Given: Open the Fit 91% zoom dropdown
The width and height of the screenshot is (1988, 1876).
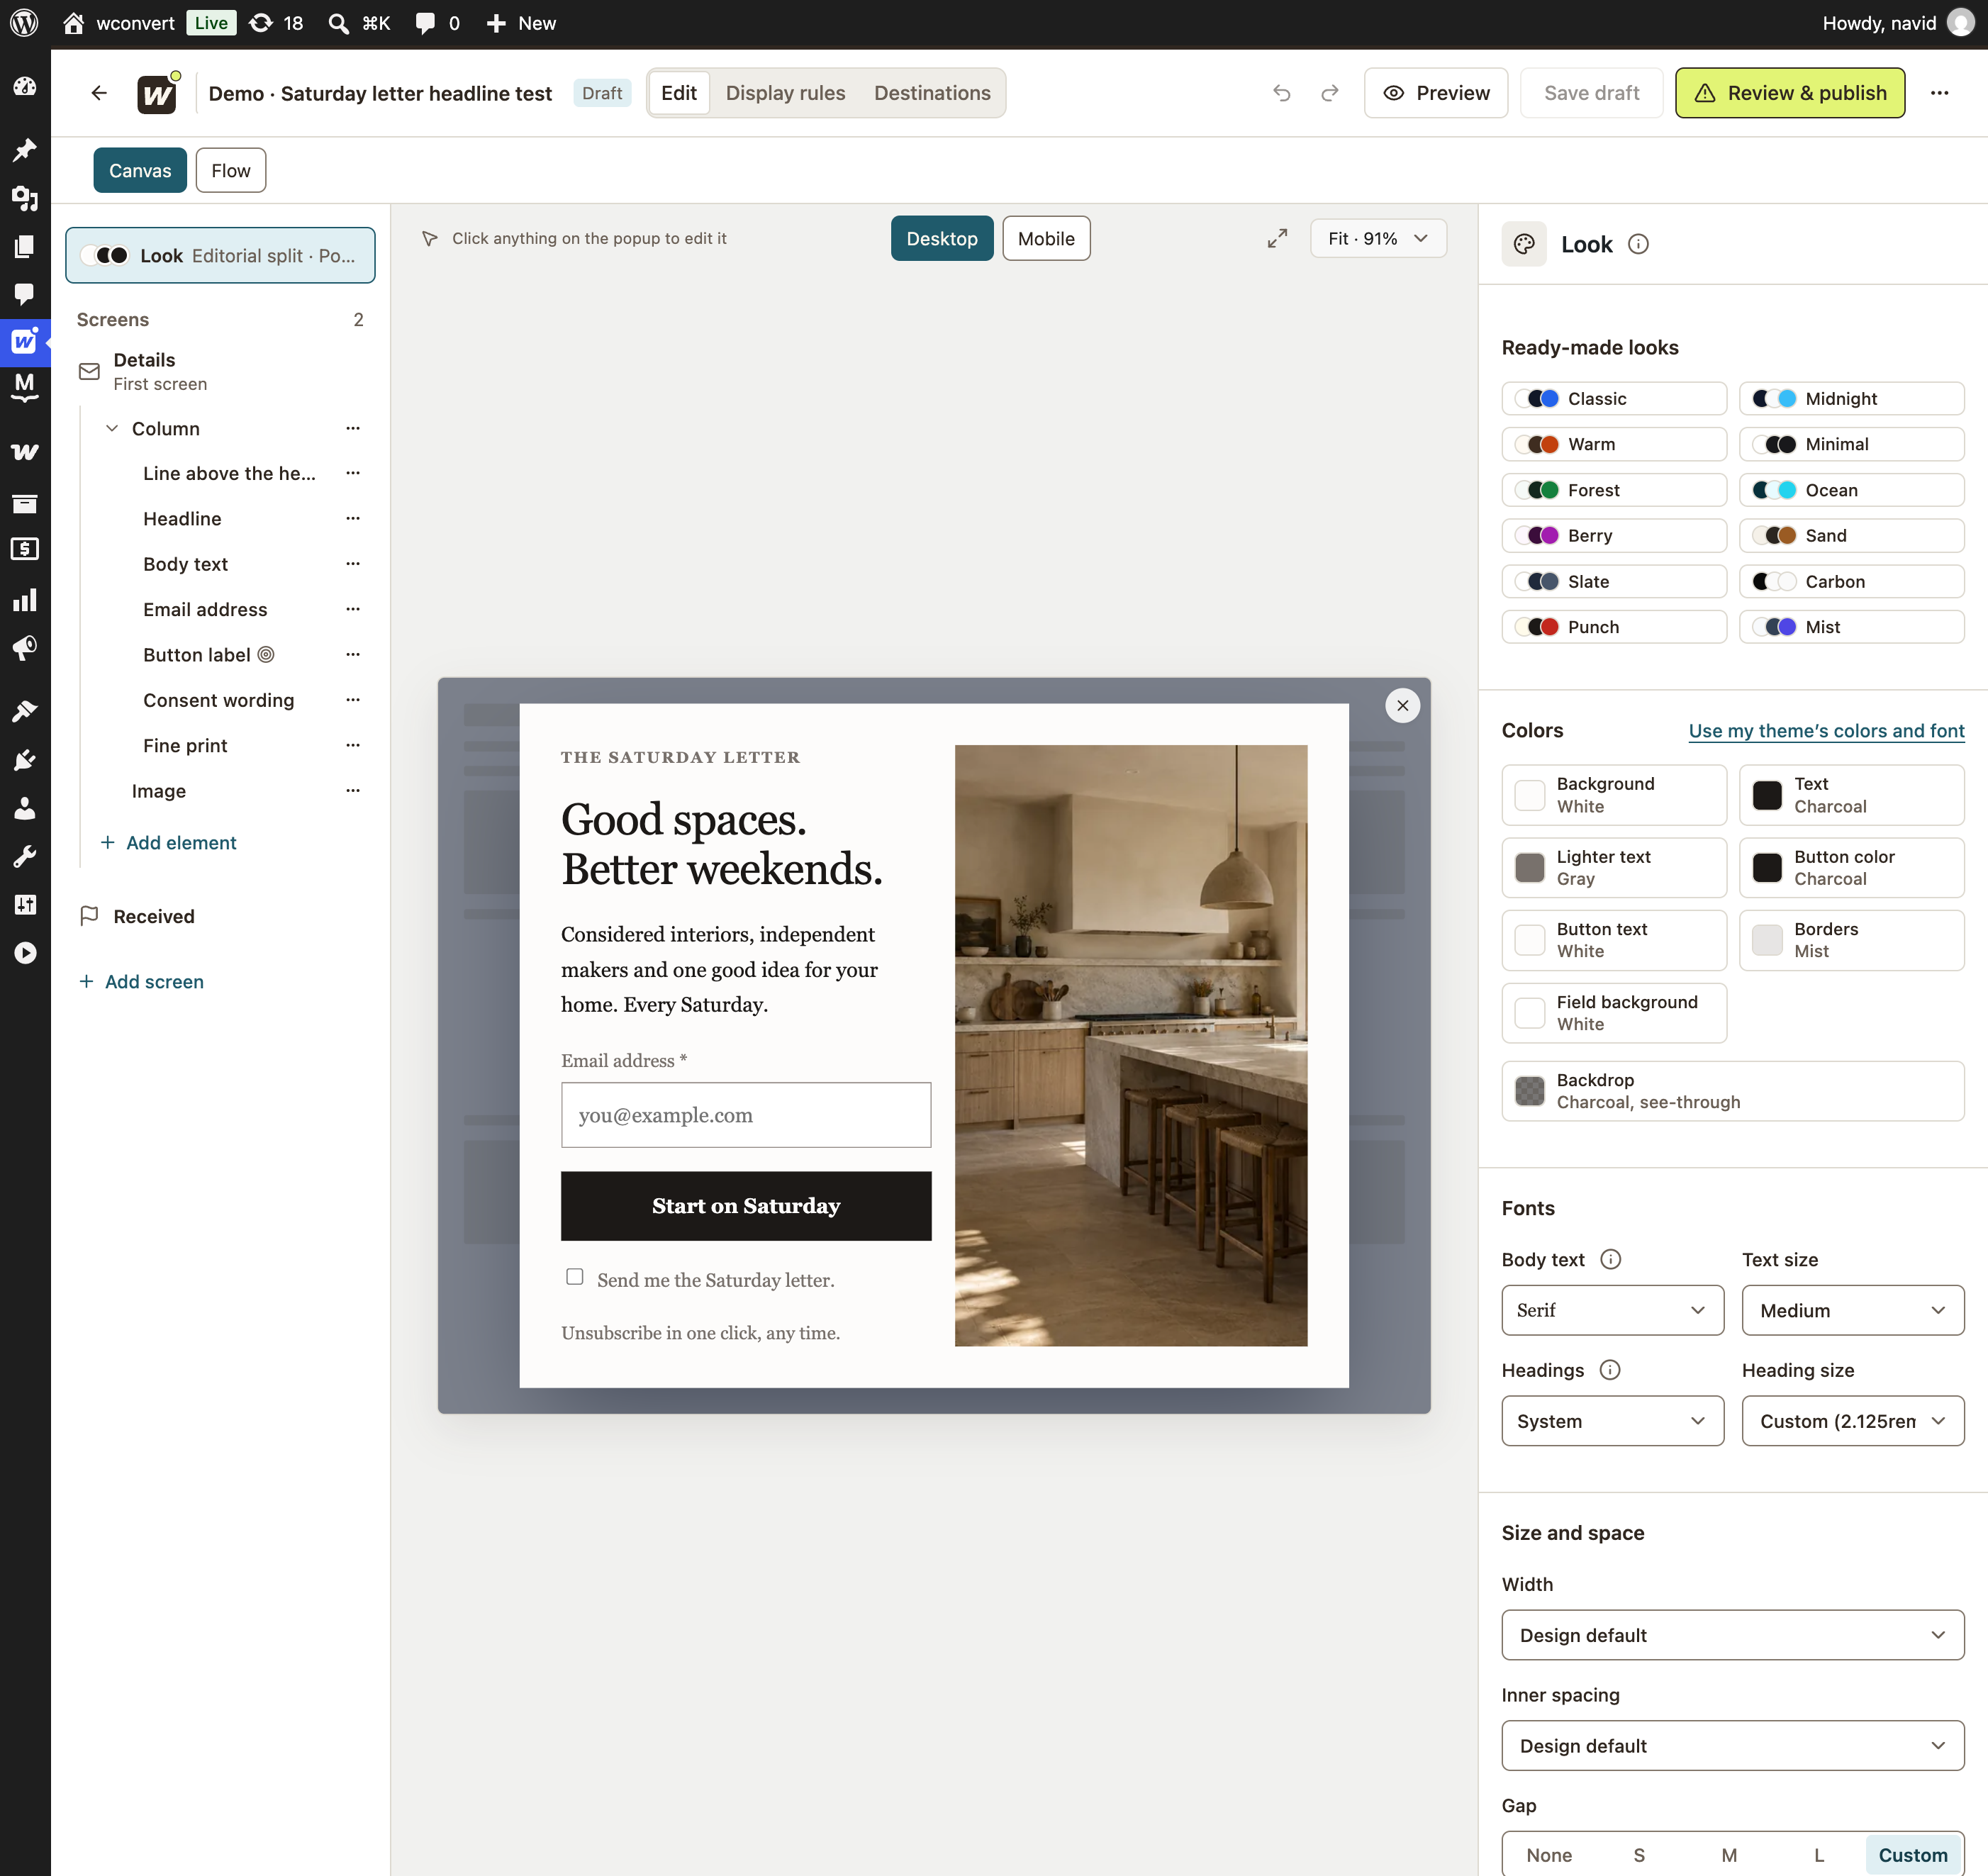Looking at the screenshot, I should tap(1378, 238).
